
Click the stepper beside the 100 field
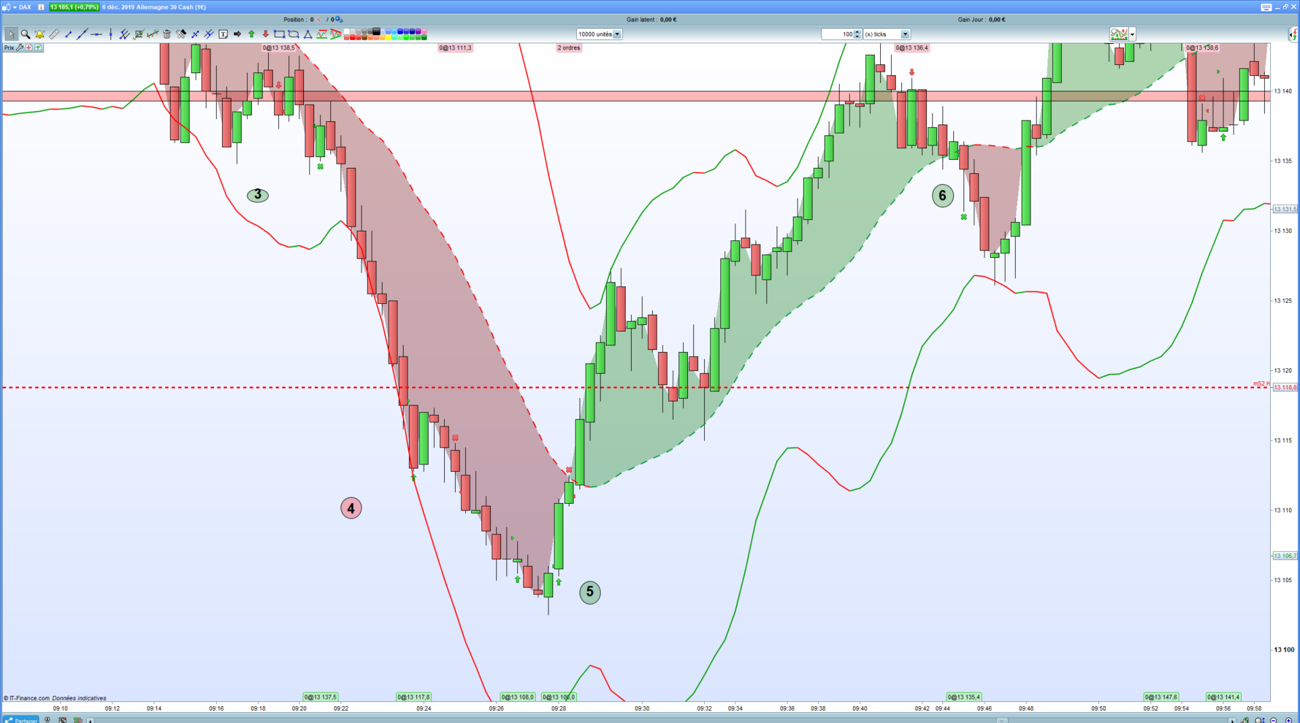point(857,34)
